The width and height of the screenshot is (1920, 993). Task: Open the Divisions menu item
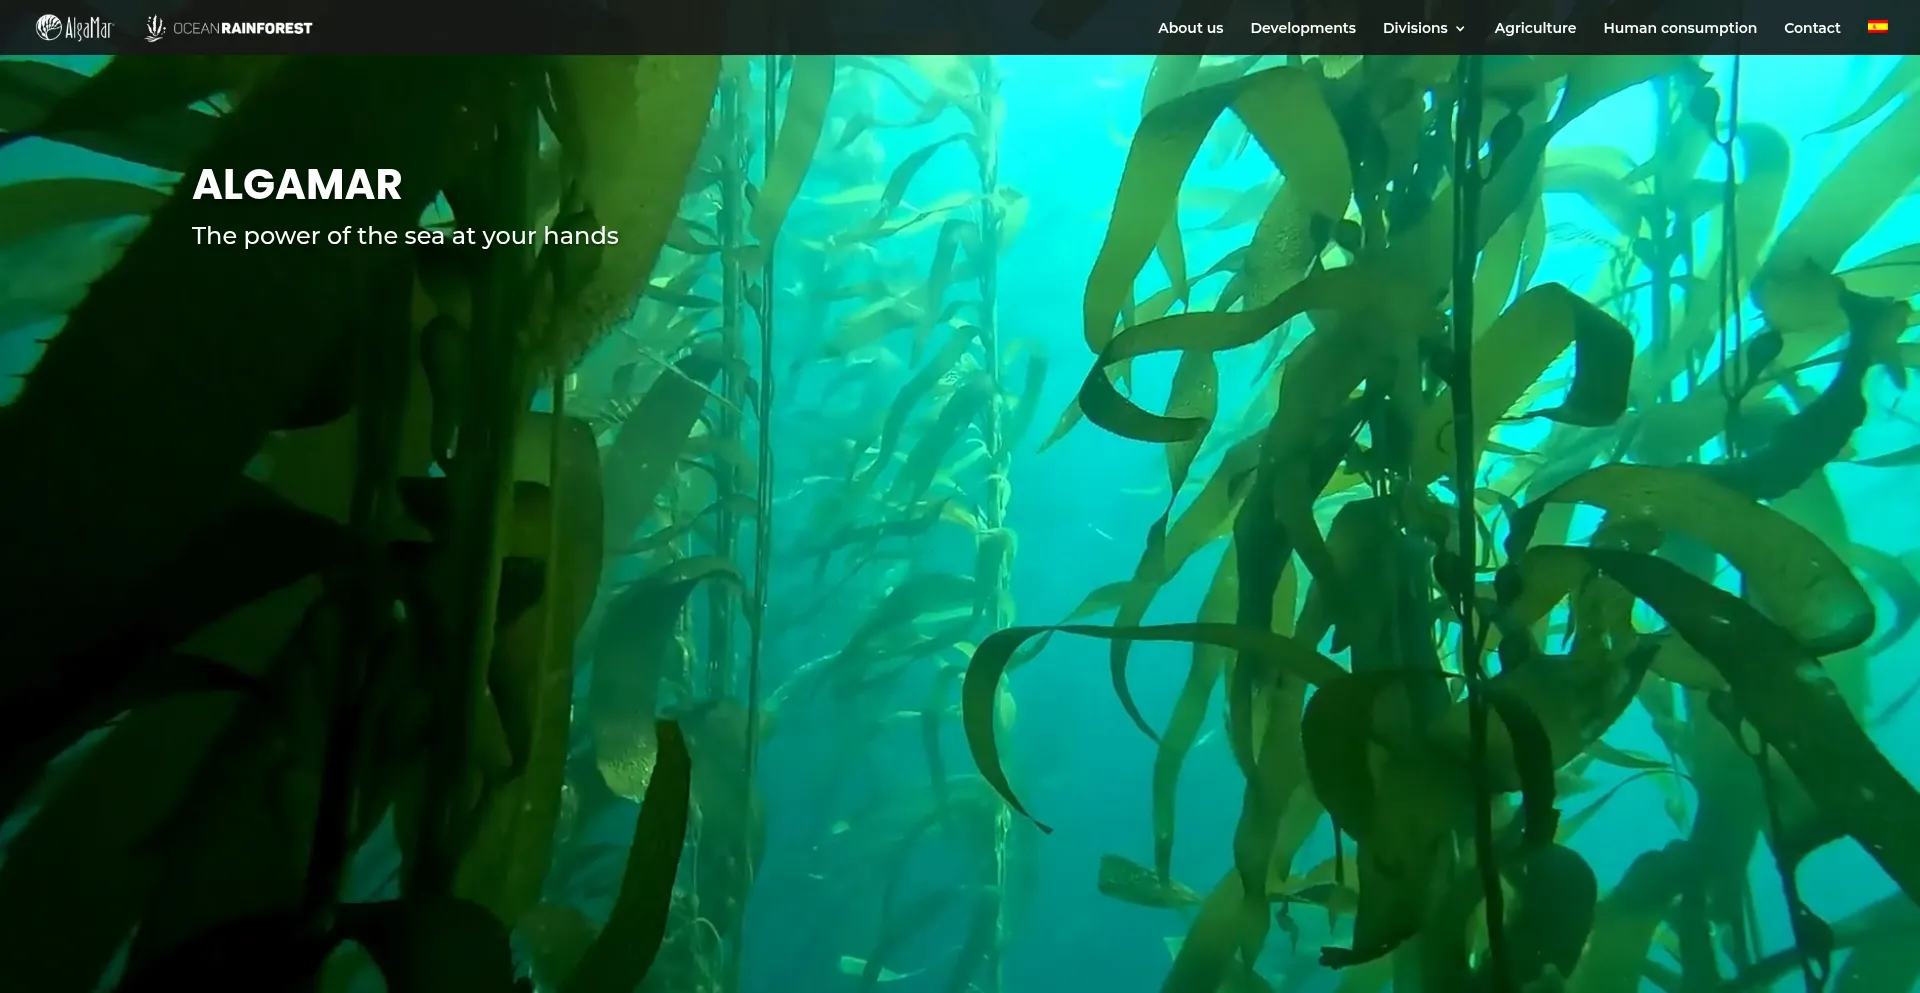click(1414, 28)
